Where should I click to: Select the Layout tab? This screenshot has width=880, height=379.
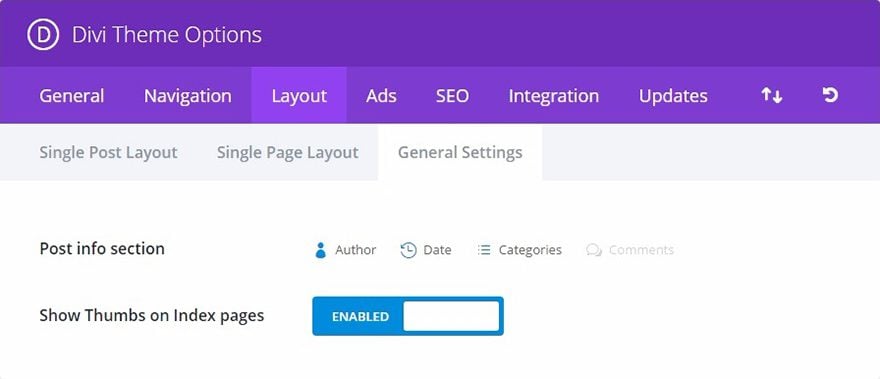299,95
